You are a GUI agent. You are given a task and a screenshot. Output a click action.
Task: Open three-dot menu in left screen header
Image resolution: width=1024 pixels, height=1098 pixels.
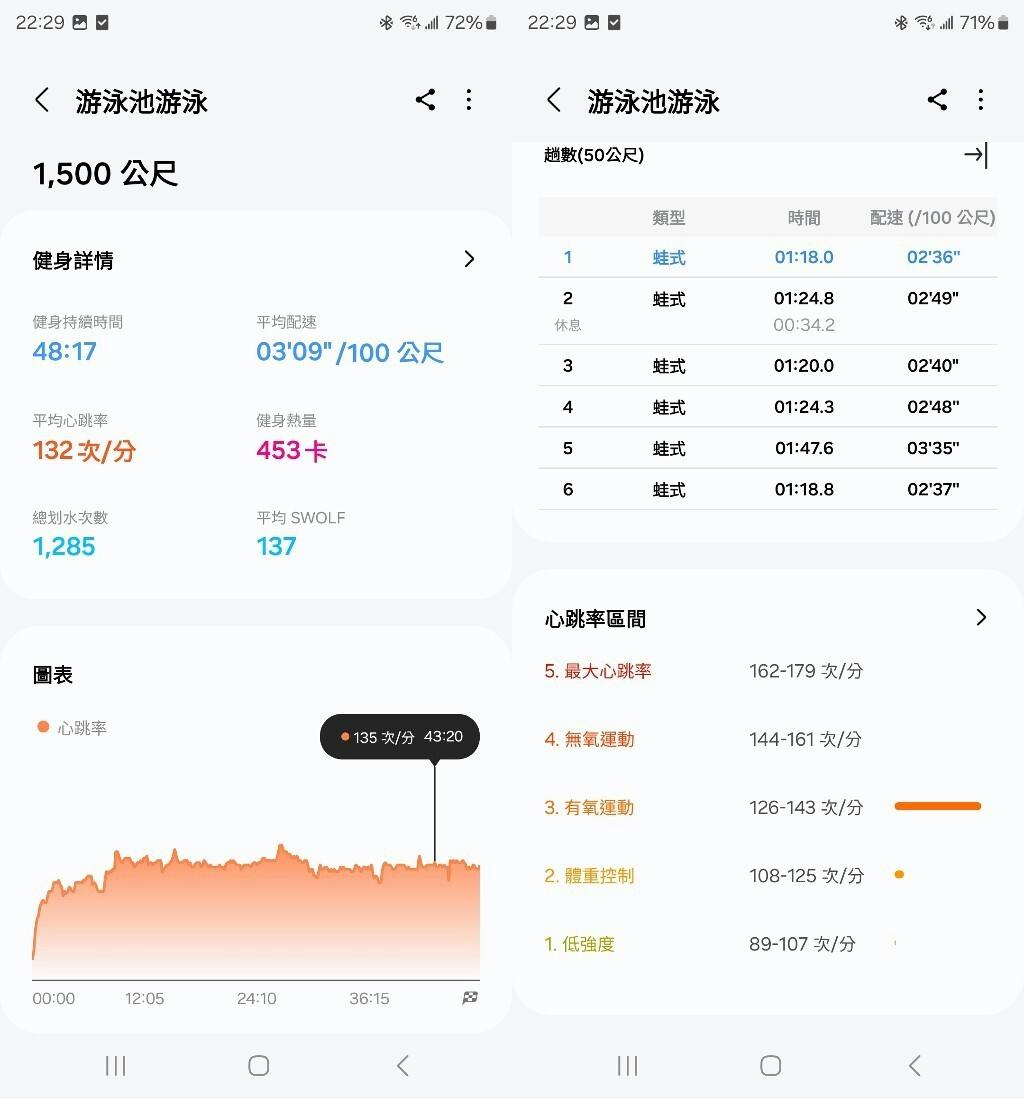coord(469,100)
